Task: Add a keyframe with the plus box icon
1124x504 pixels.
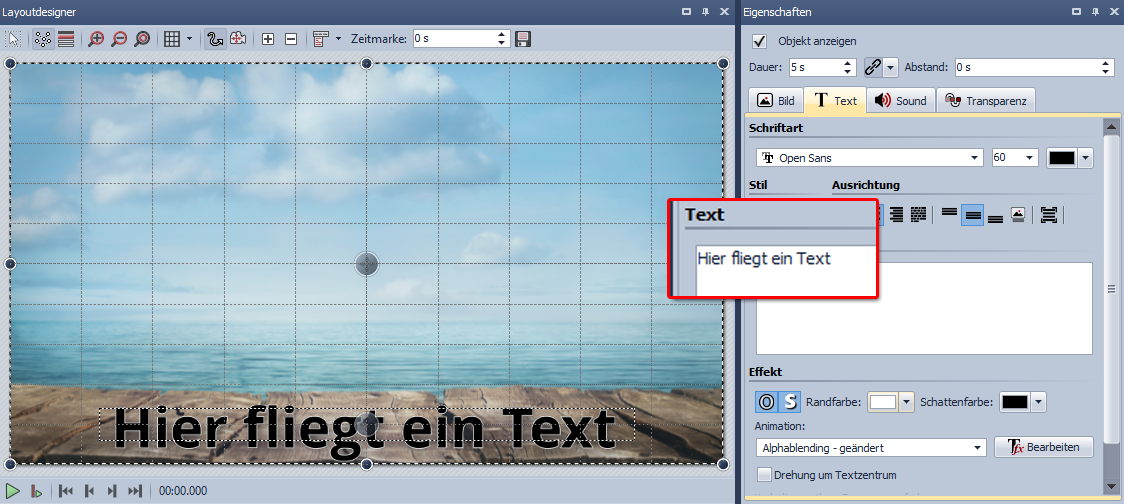Action: [x=268, y=39]
